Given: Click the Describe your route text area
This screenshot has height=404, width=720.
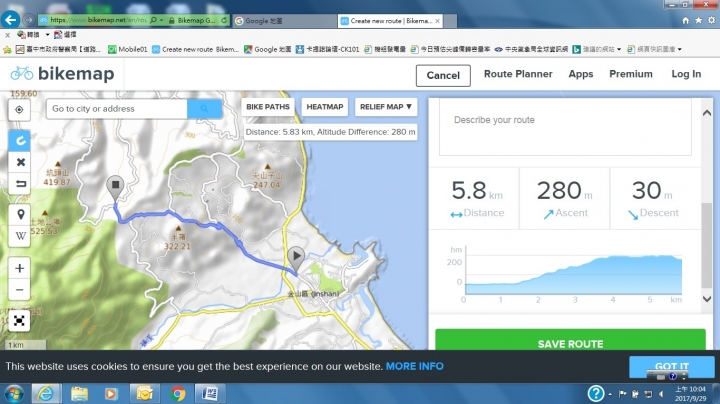Looking at the screenshot, I should click(565, 128).
